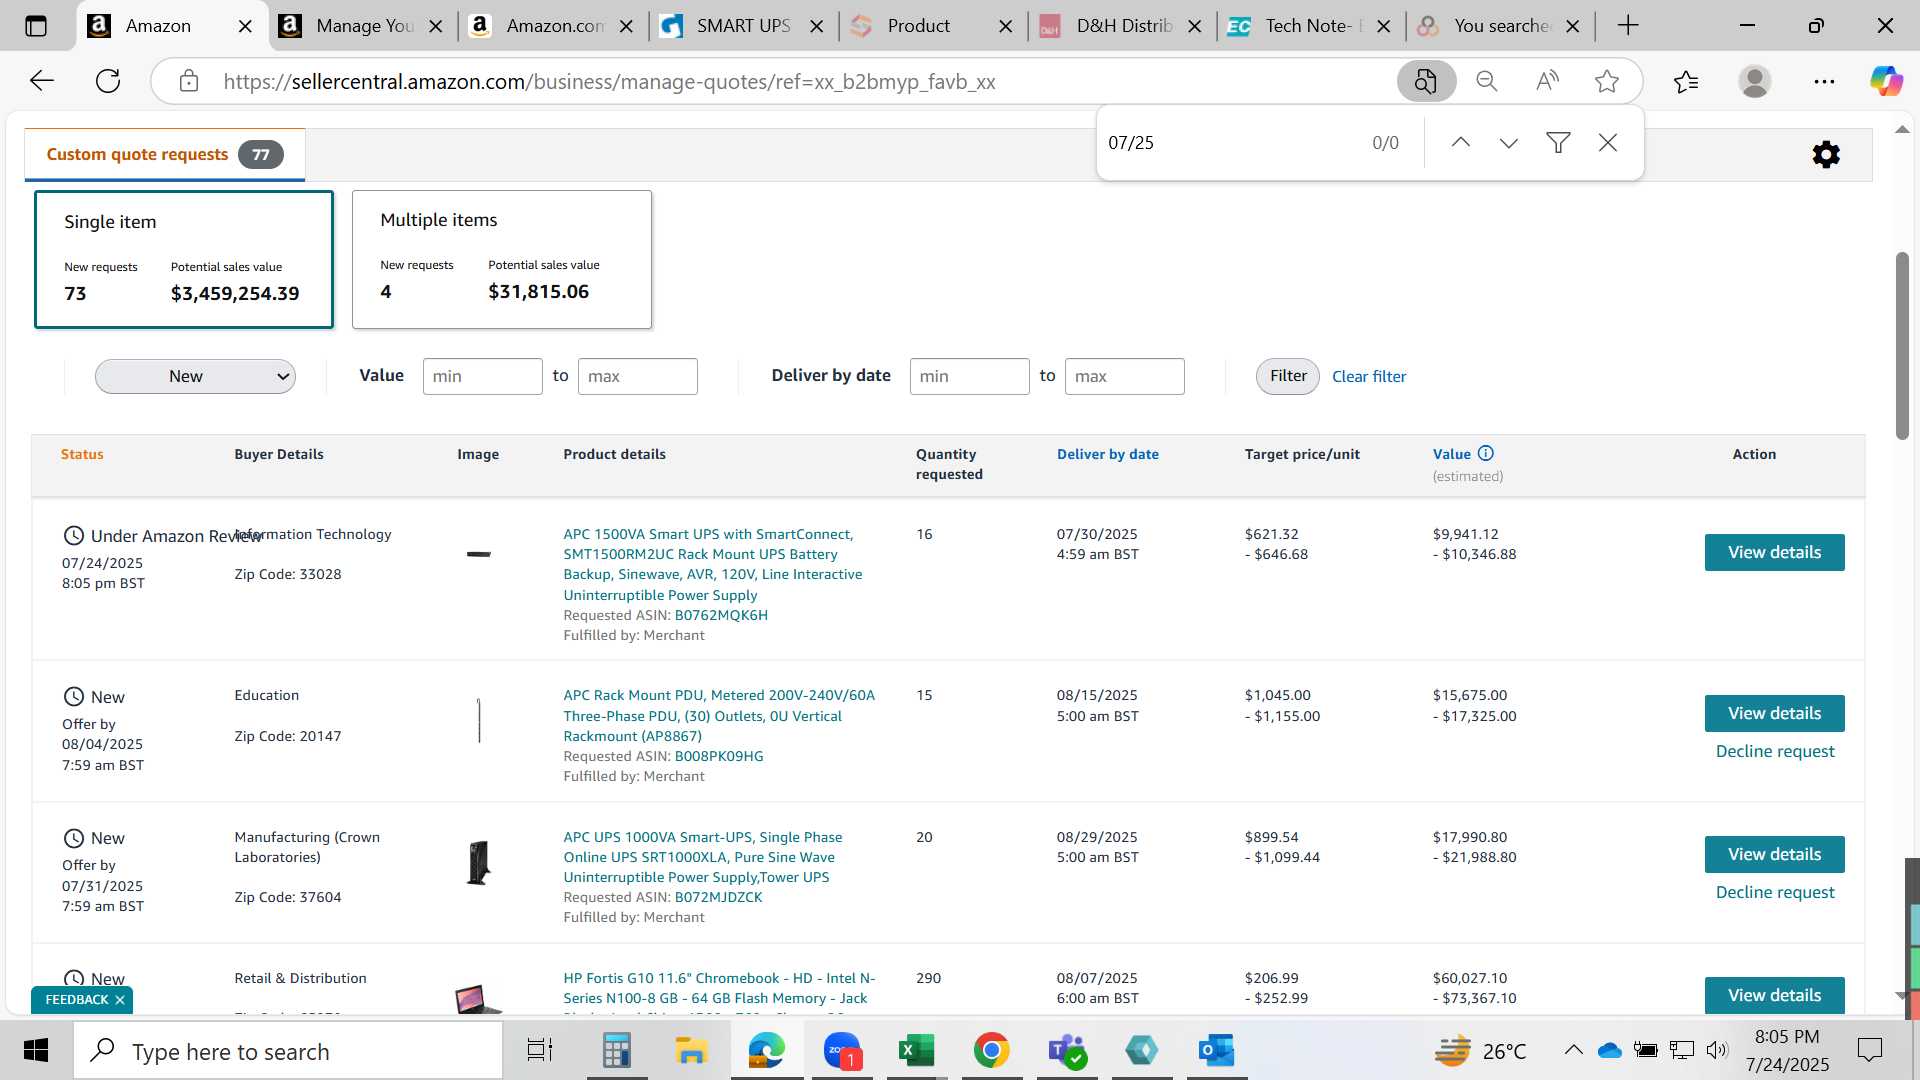
Task: Open Outlook from taskbar
Action: pos(1217,1051)
